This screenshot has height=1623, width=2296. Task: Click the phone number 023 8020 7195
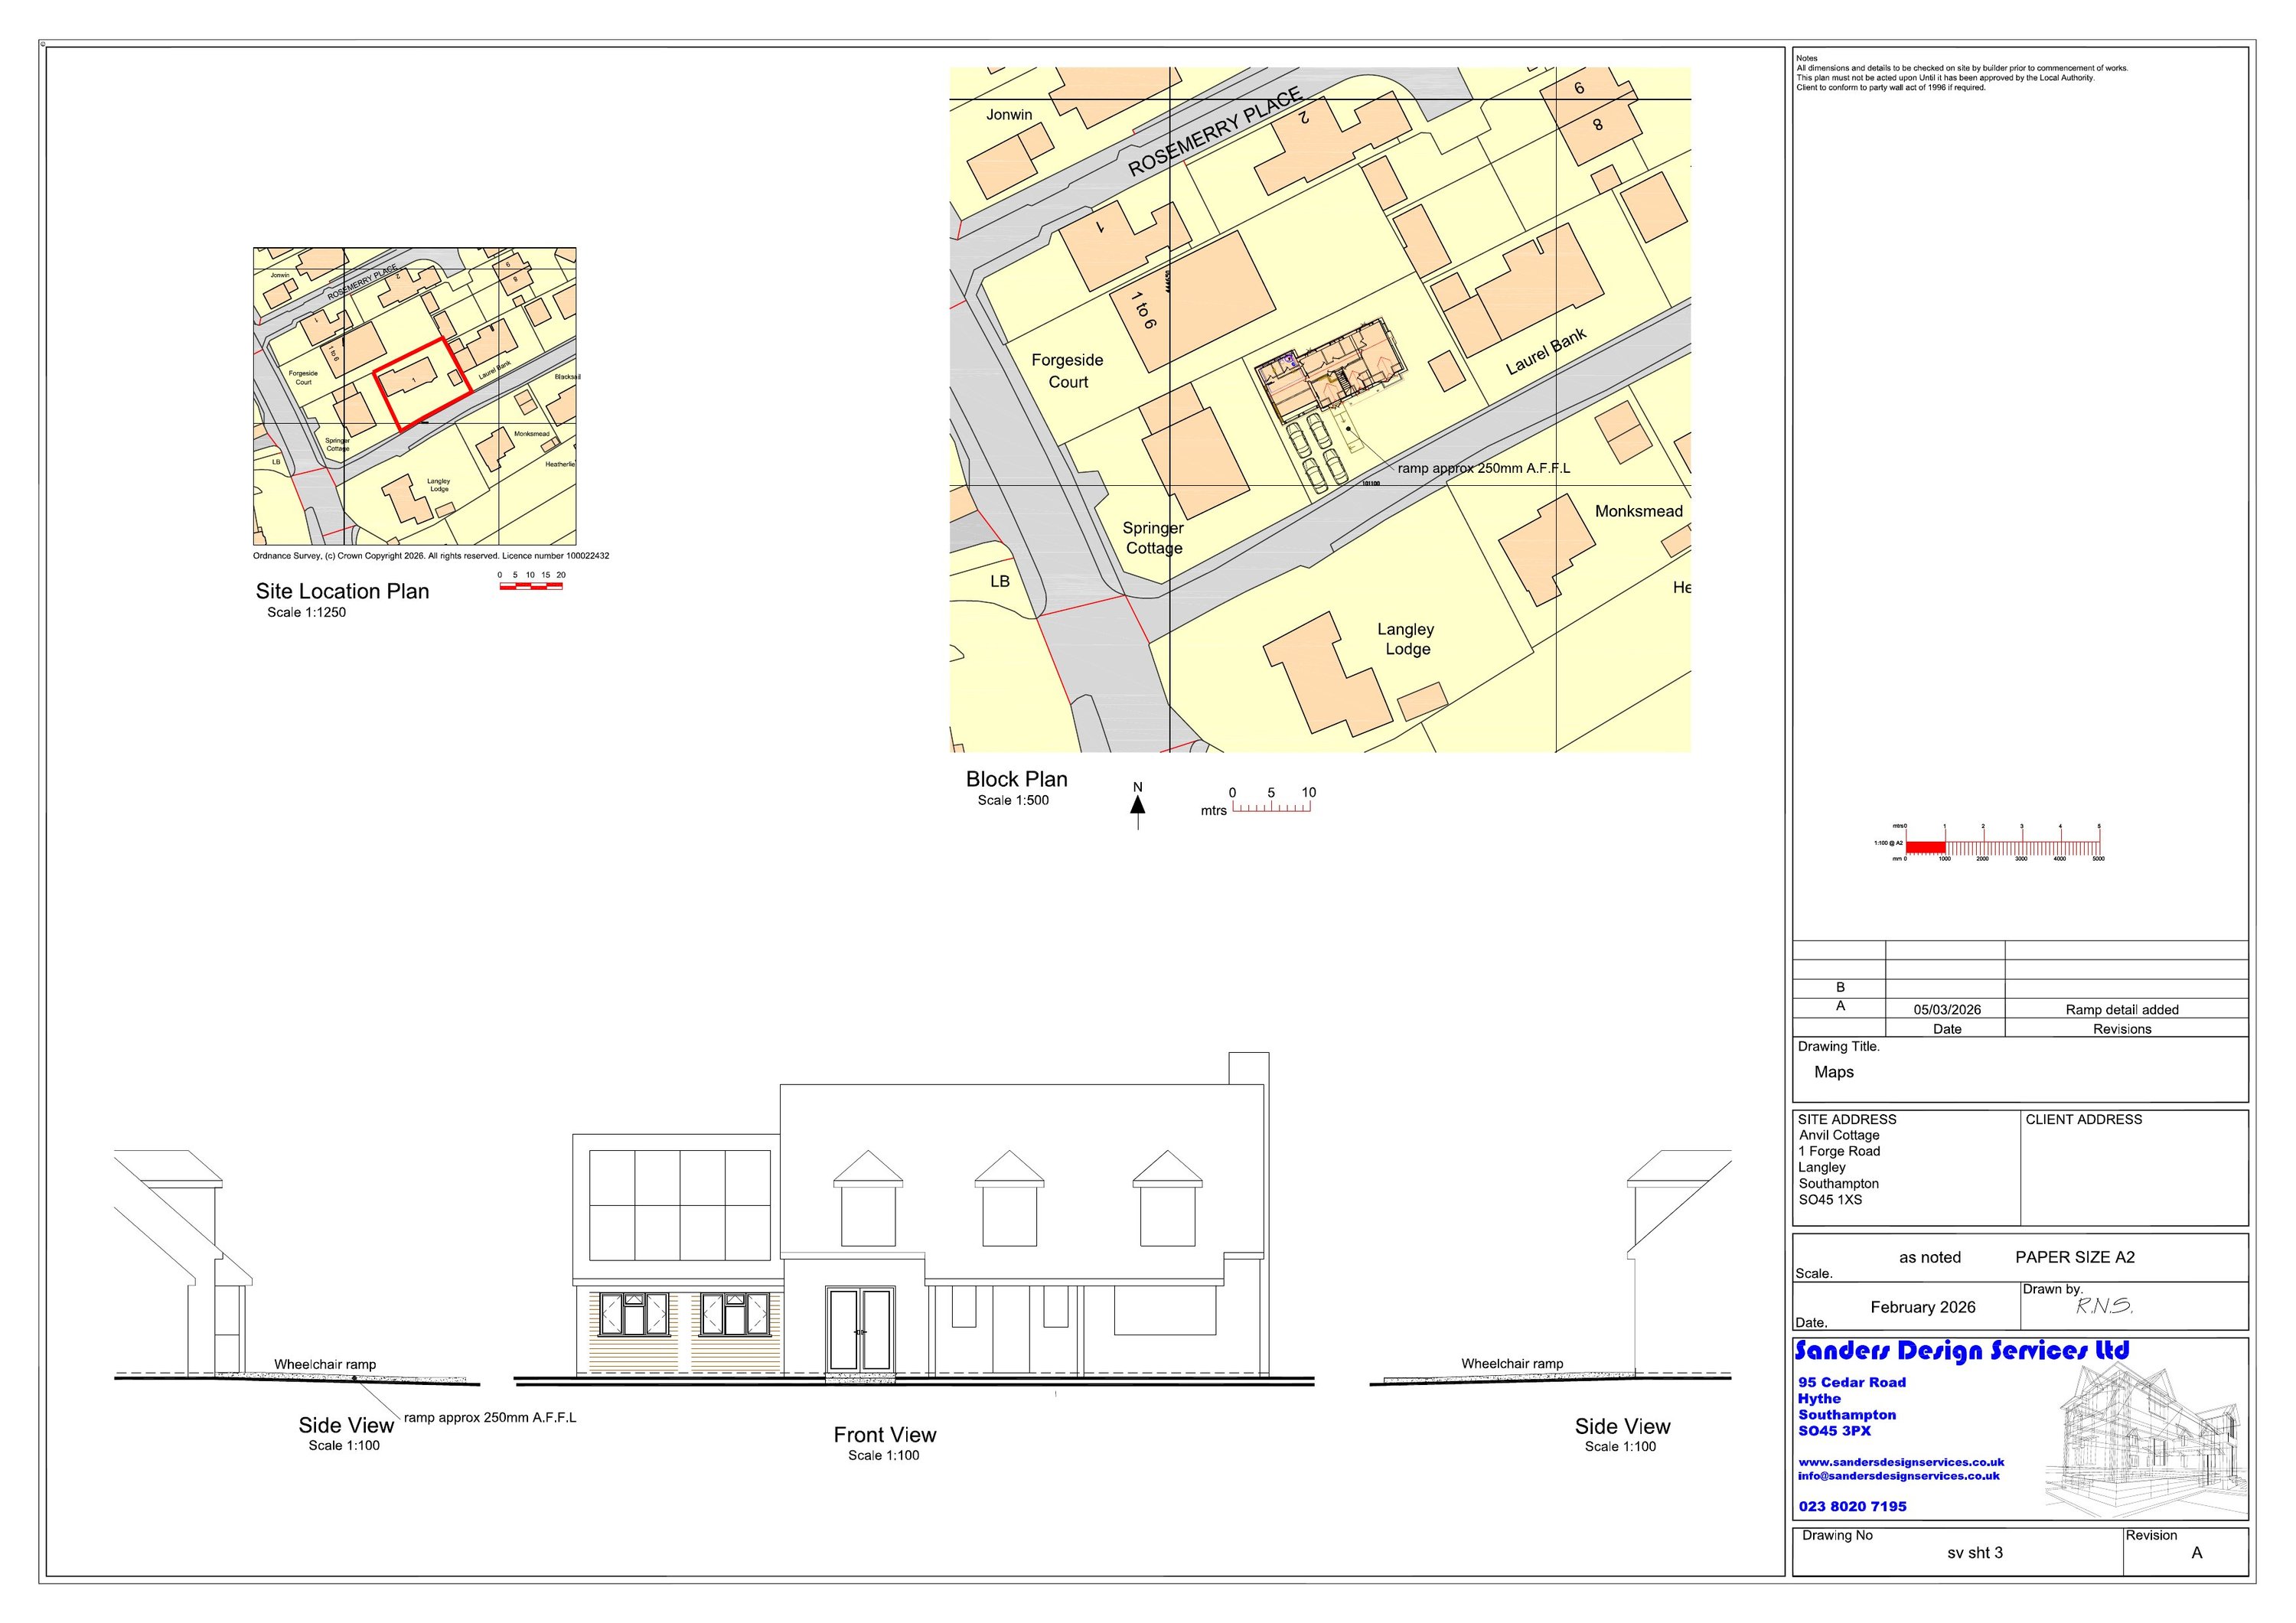(1852, 1506)
